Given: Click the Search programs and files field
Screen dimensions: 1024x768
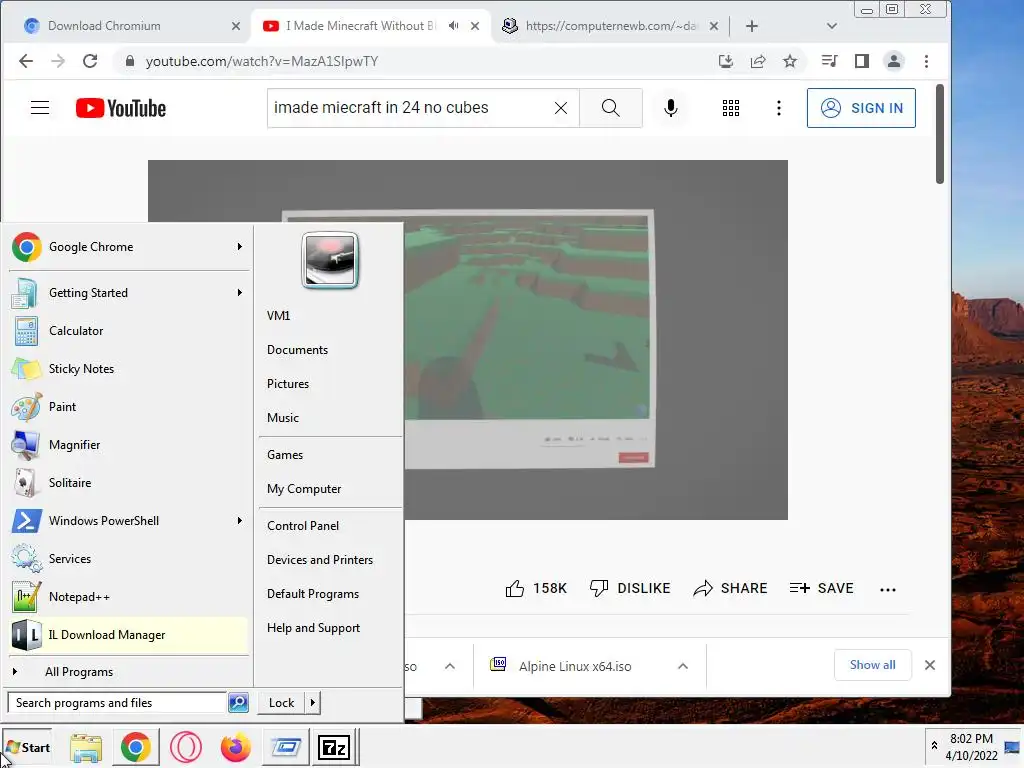Looking at the screenshot, I should click(x=118, y=703).
